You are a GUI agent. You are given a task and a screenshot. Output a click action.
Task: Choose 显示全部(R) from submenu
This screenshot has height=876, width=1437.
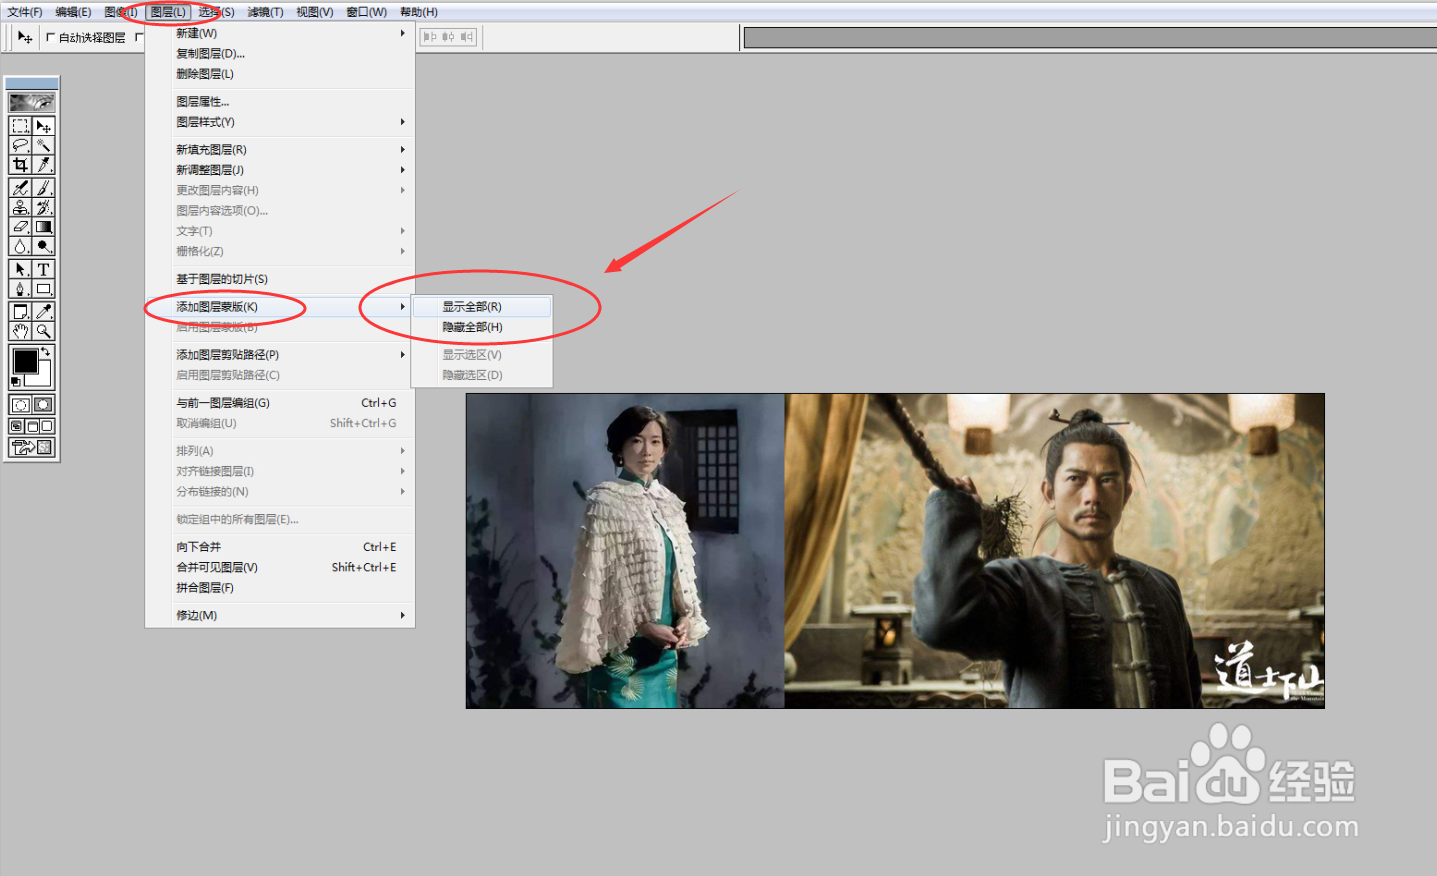pyautogui.click(x=481, y=307)
